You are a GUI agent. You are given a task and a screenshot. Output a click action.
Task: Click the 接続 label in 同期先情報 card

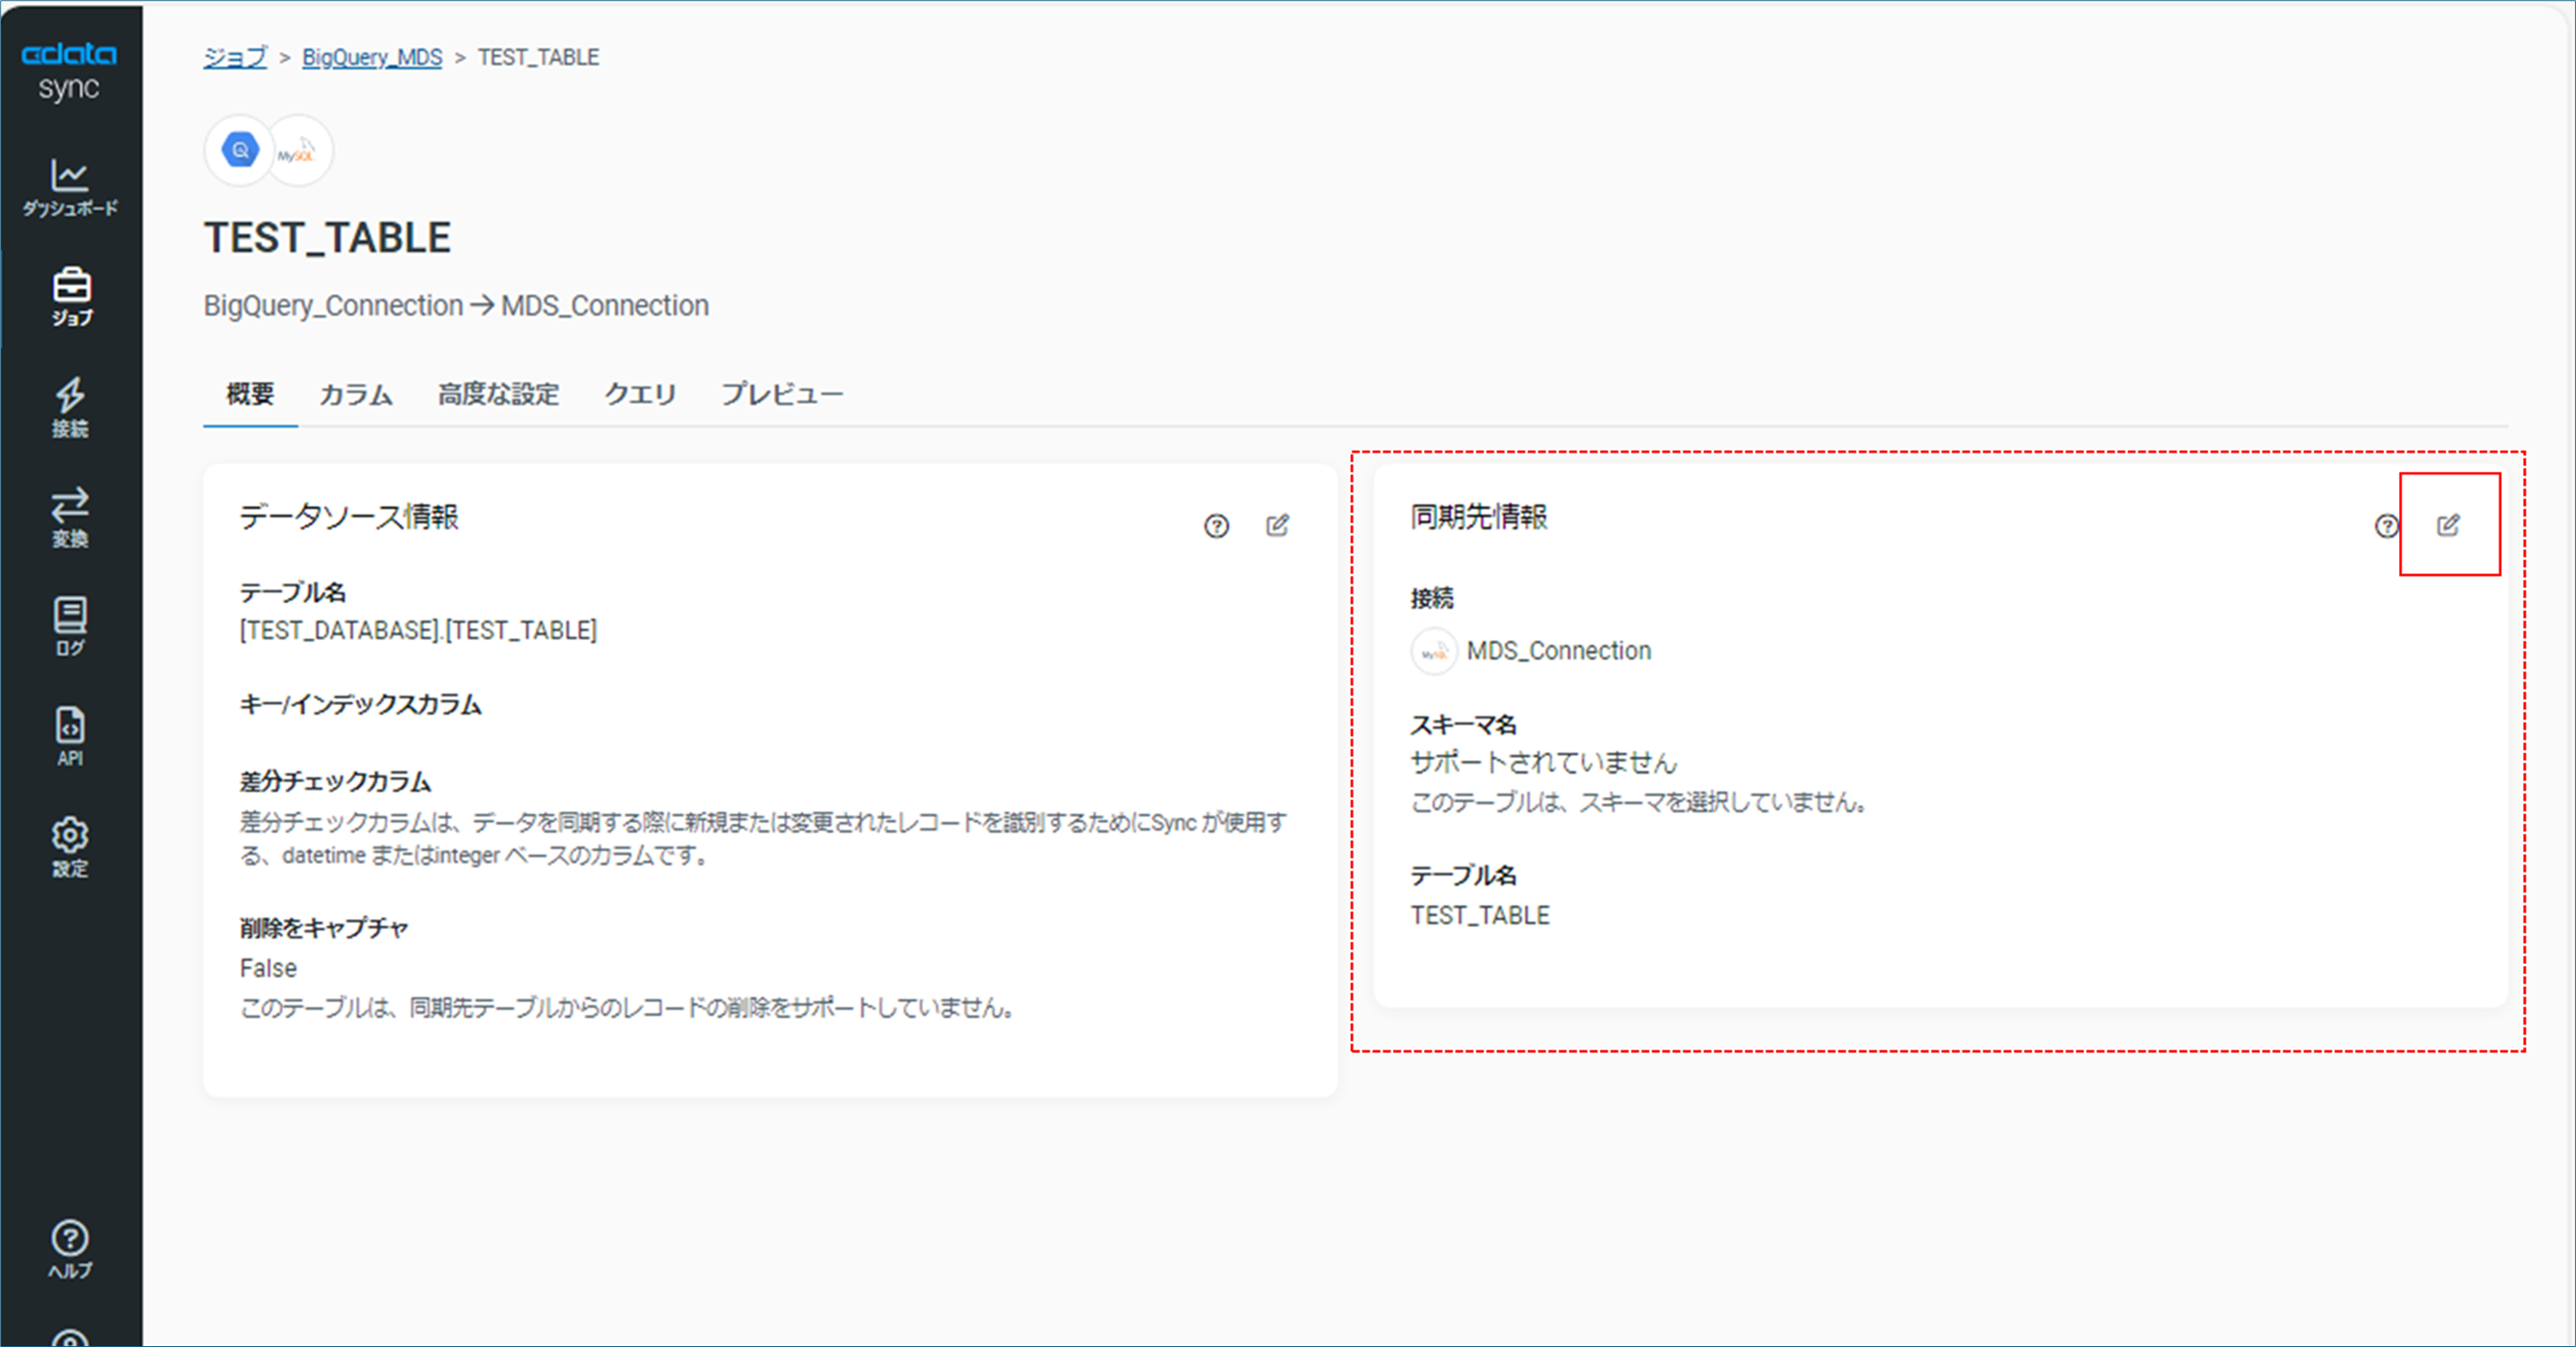pyautogui.click(x=1431, y=598)
